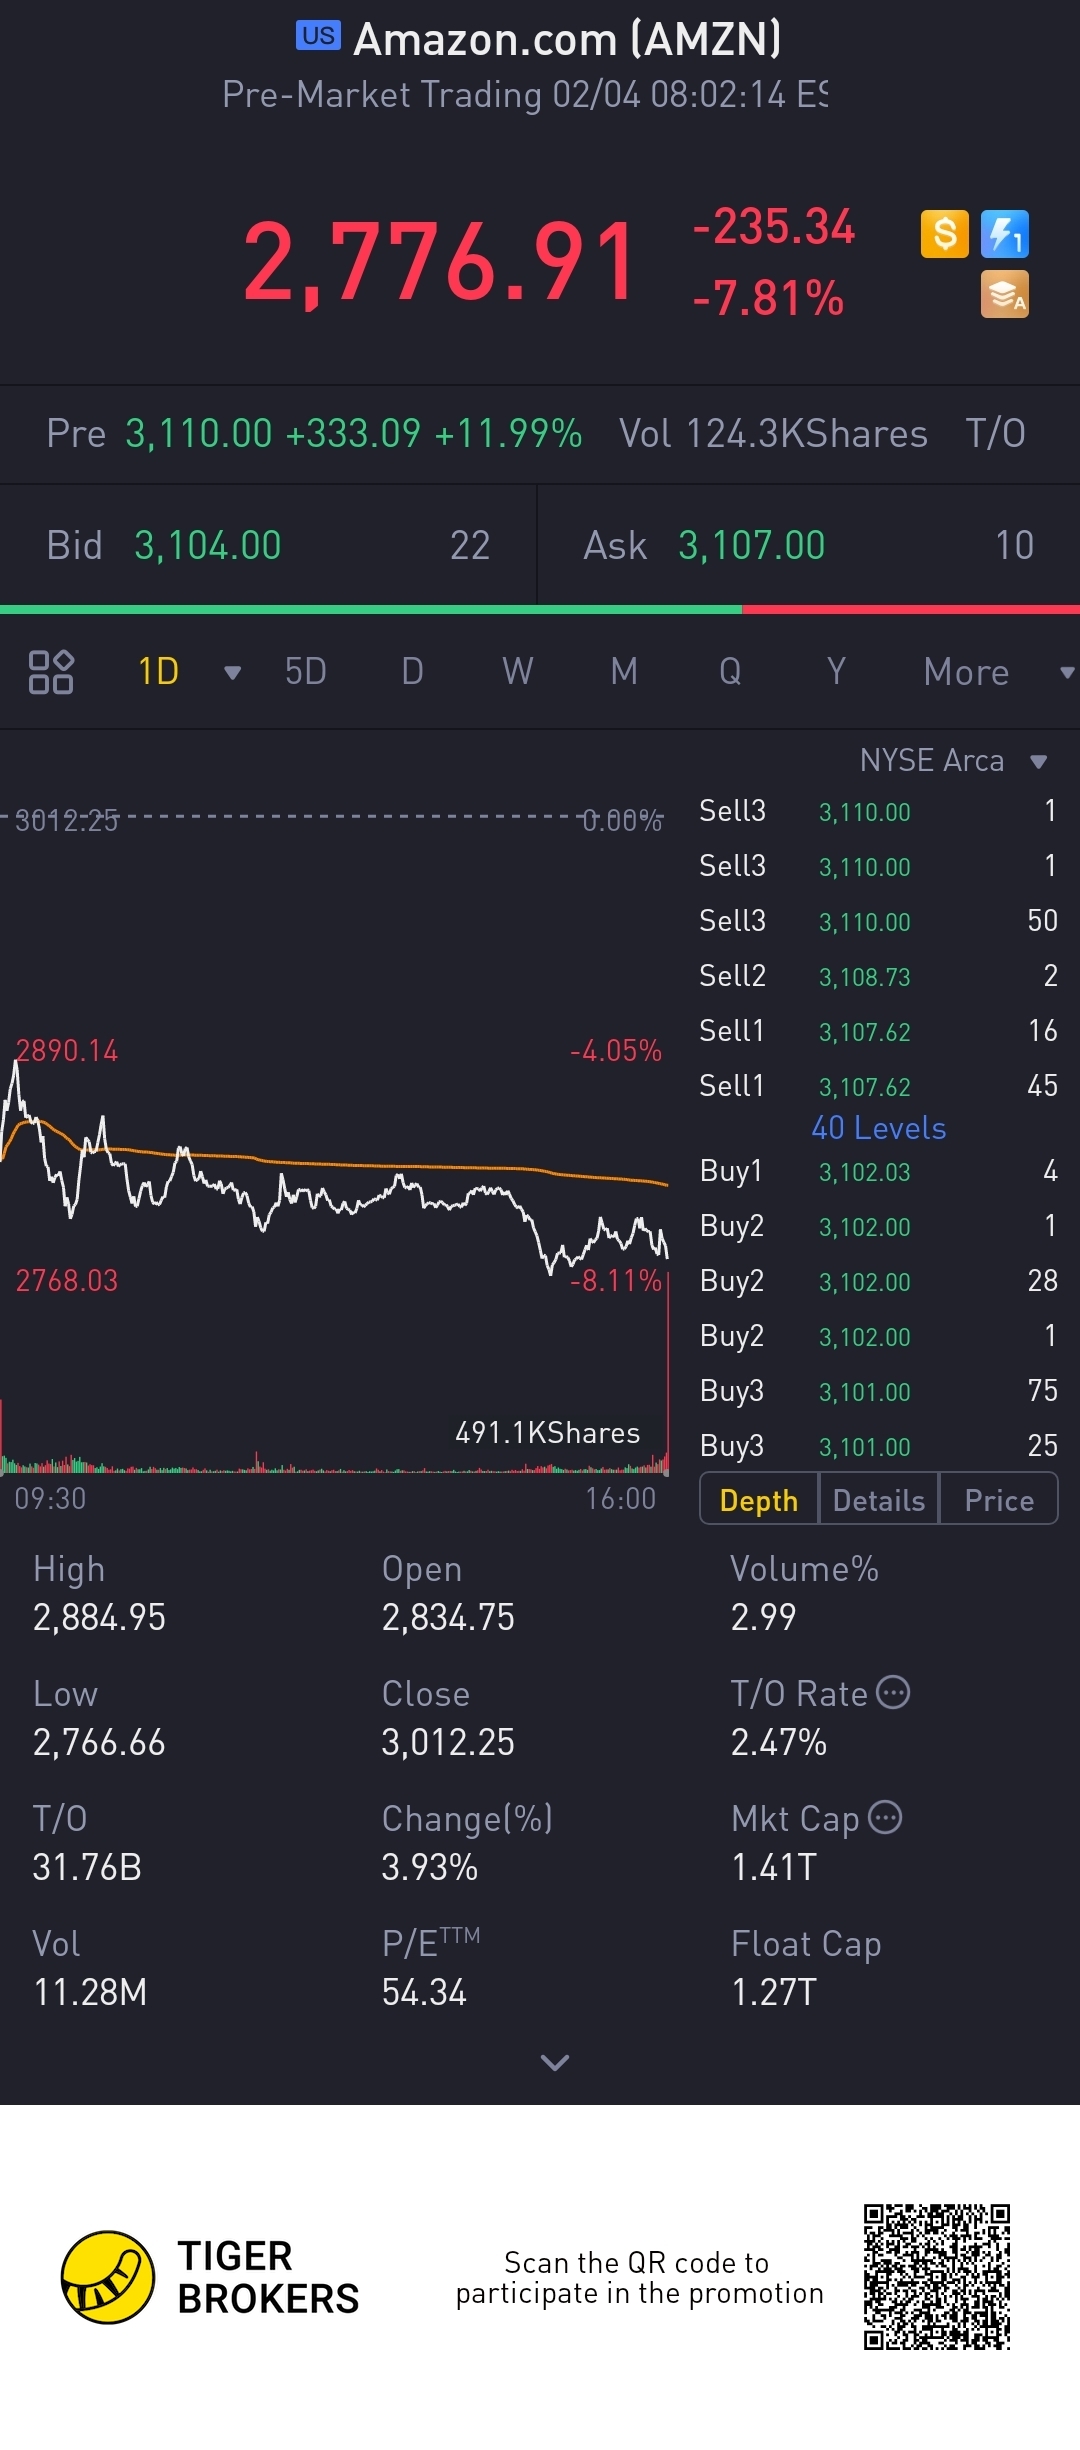The width and height of the screenshot is (1080, 2450).
Task: Open the chart layout grid icon
Action: [x=51, y=672]
